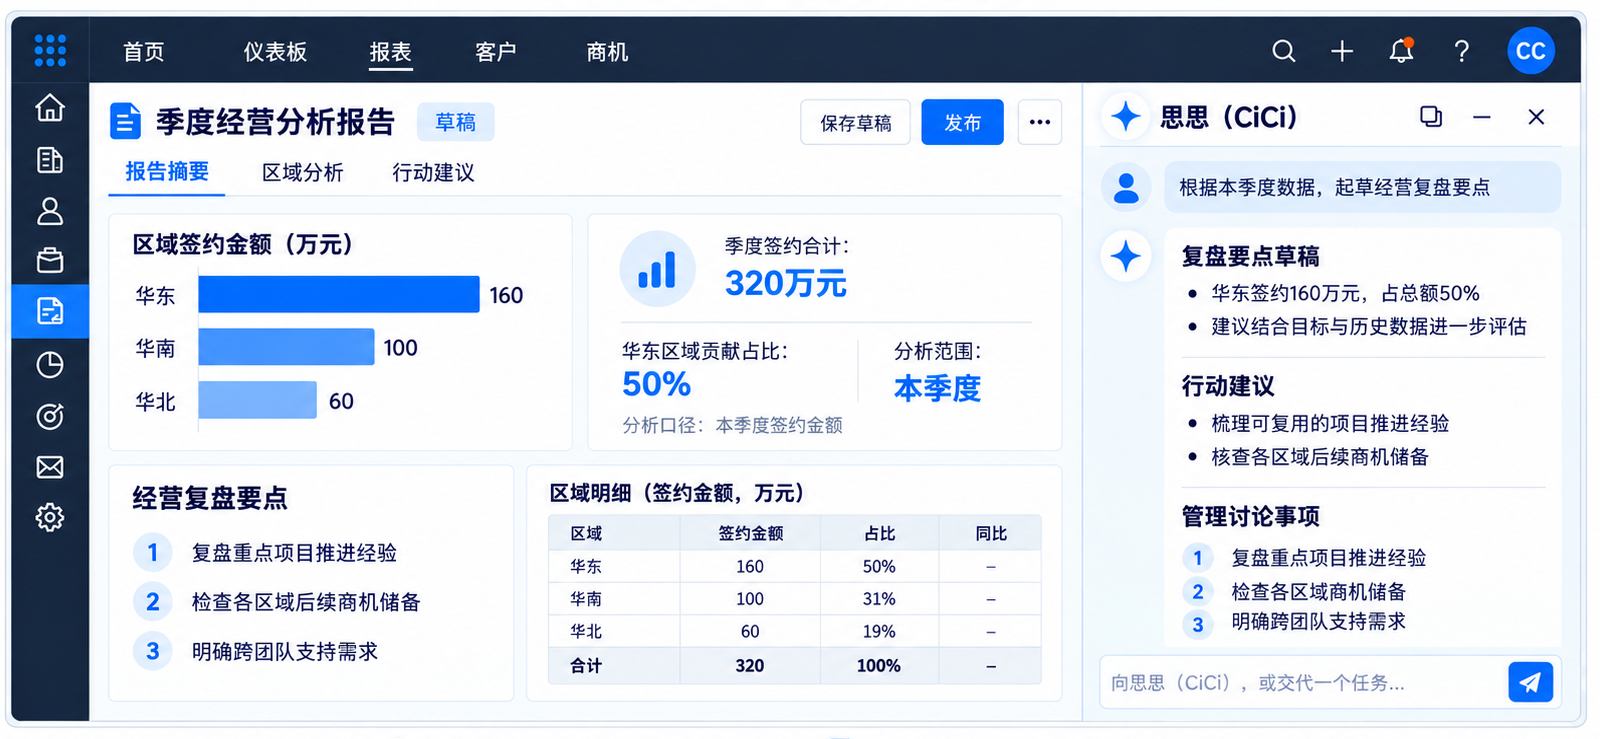This screenshot has height=739, width=1600.
Task: Open the pie chart icon in sidebar
Action: coord(50,365)
